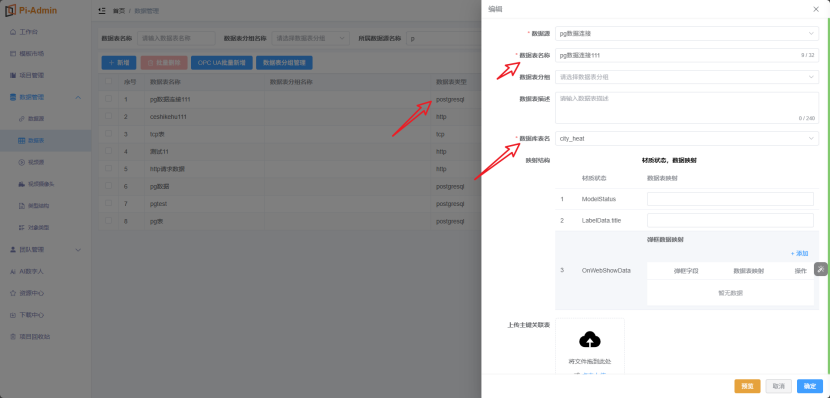Screen dimensions: 830x398
Task: Open 模板市场 icon in sidebar
Action: pos(13,53)
